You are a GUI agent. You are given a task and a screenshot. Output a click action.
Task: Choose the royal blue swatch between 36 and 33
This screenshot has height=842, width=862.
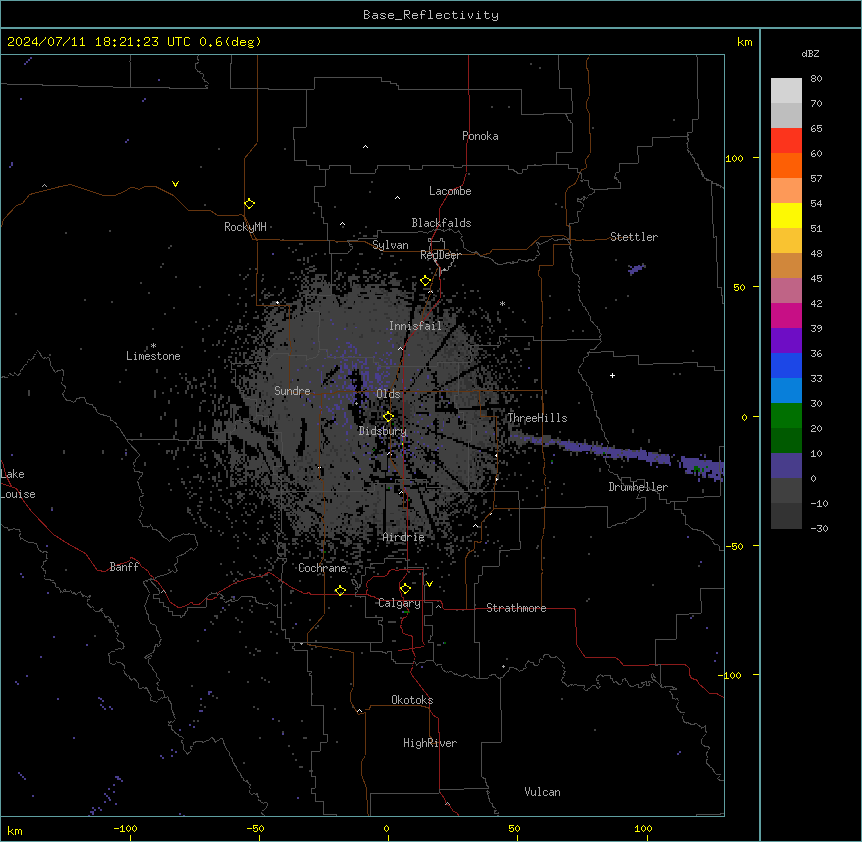pos(786,365)
